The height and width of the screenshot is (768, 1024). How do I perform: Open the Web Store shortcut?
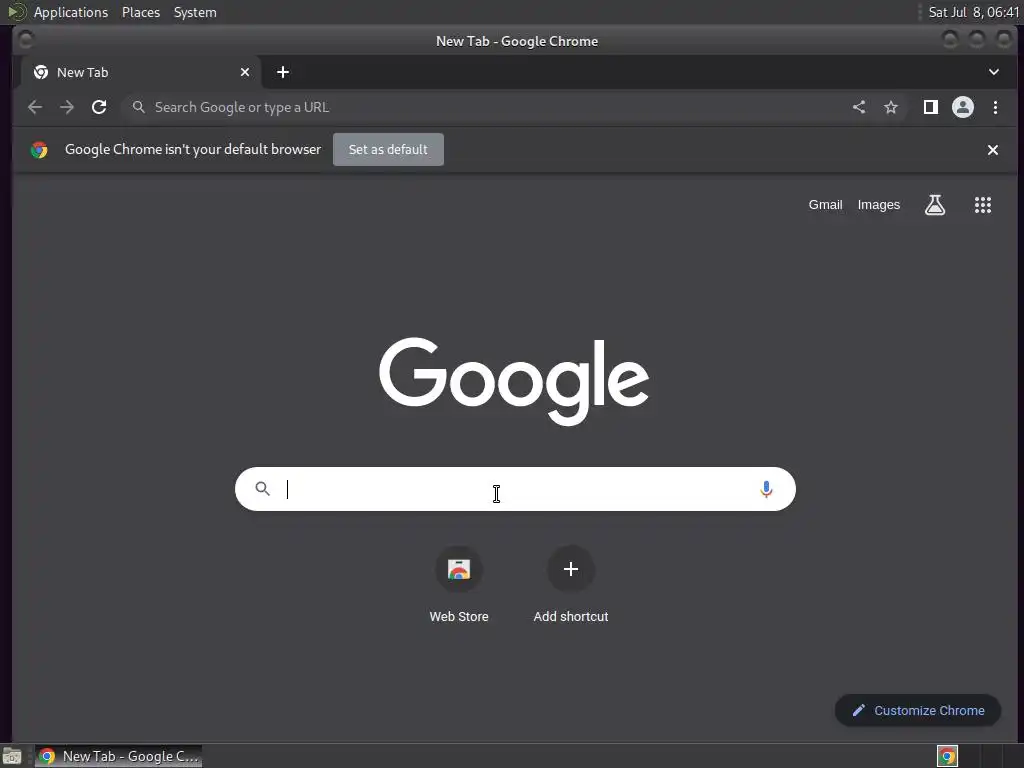459,585
